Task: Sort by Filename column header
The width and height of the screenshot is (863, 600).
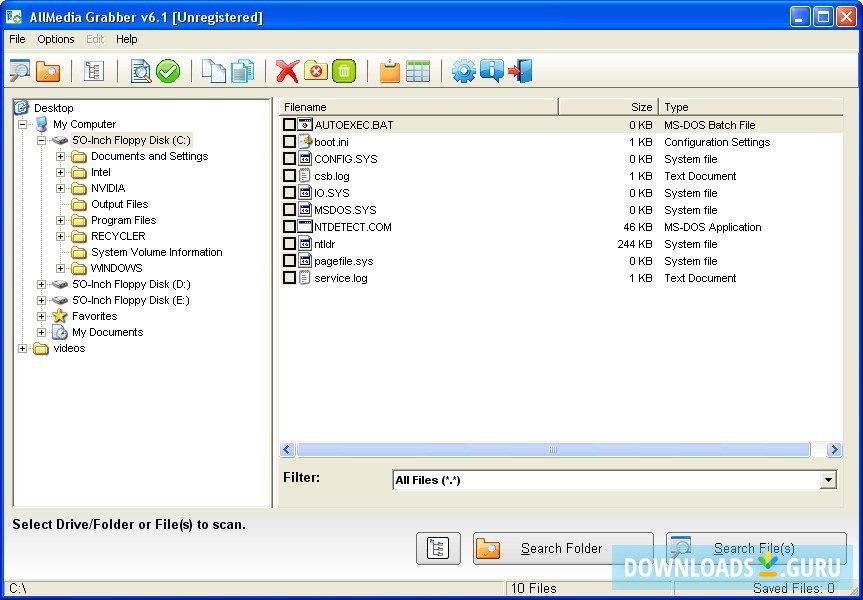Action: point(419,107)
